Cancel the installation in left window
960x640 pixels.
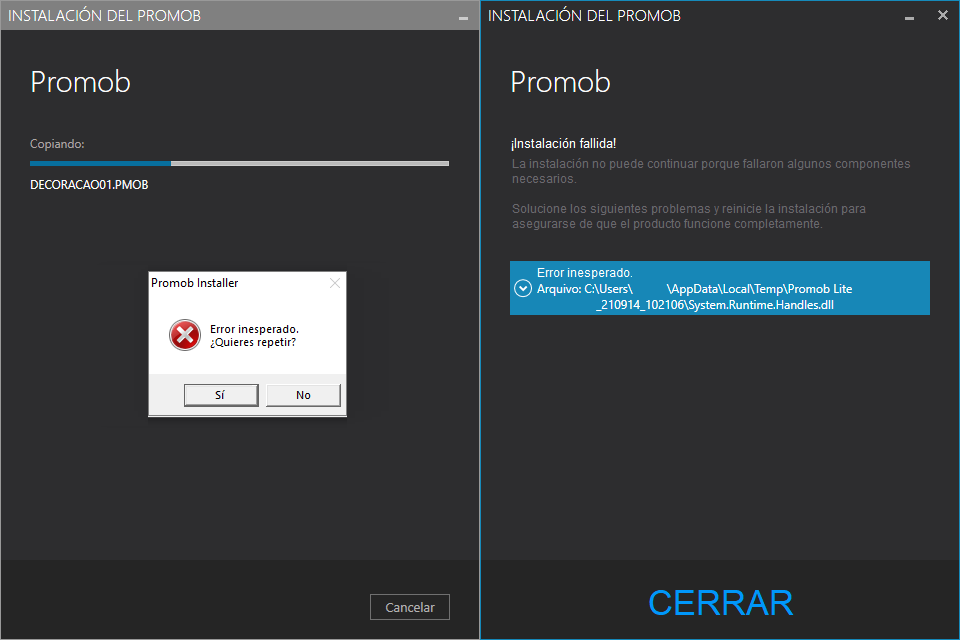tap(410, 607)
